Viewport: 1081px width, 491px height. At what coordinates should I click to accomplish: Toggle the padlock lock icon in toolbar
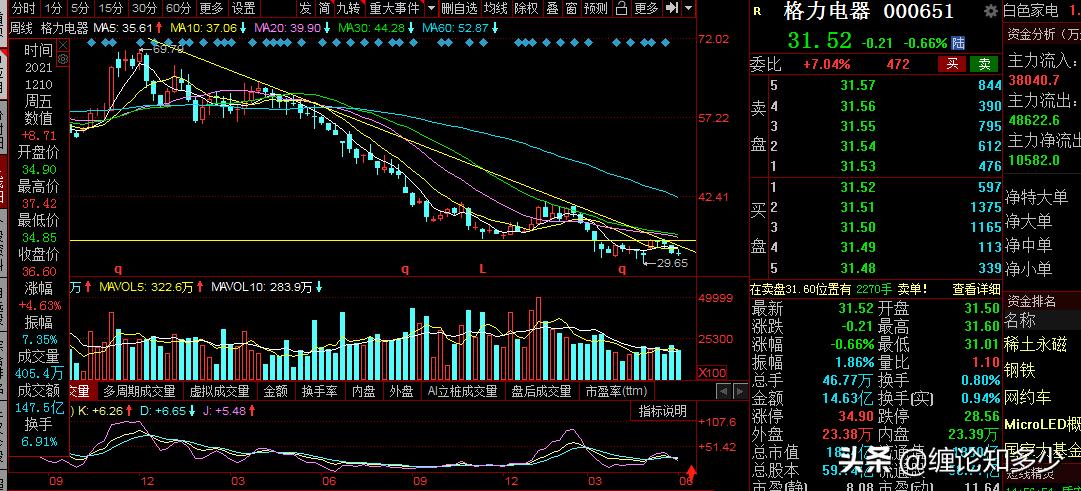pyautogui.click(x=622, y=8)
